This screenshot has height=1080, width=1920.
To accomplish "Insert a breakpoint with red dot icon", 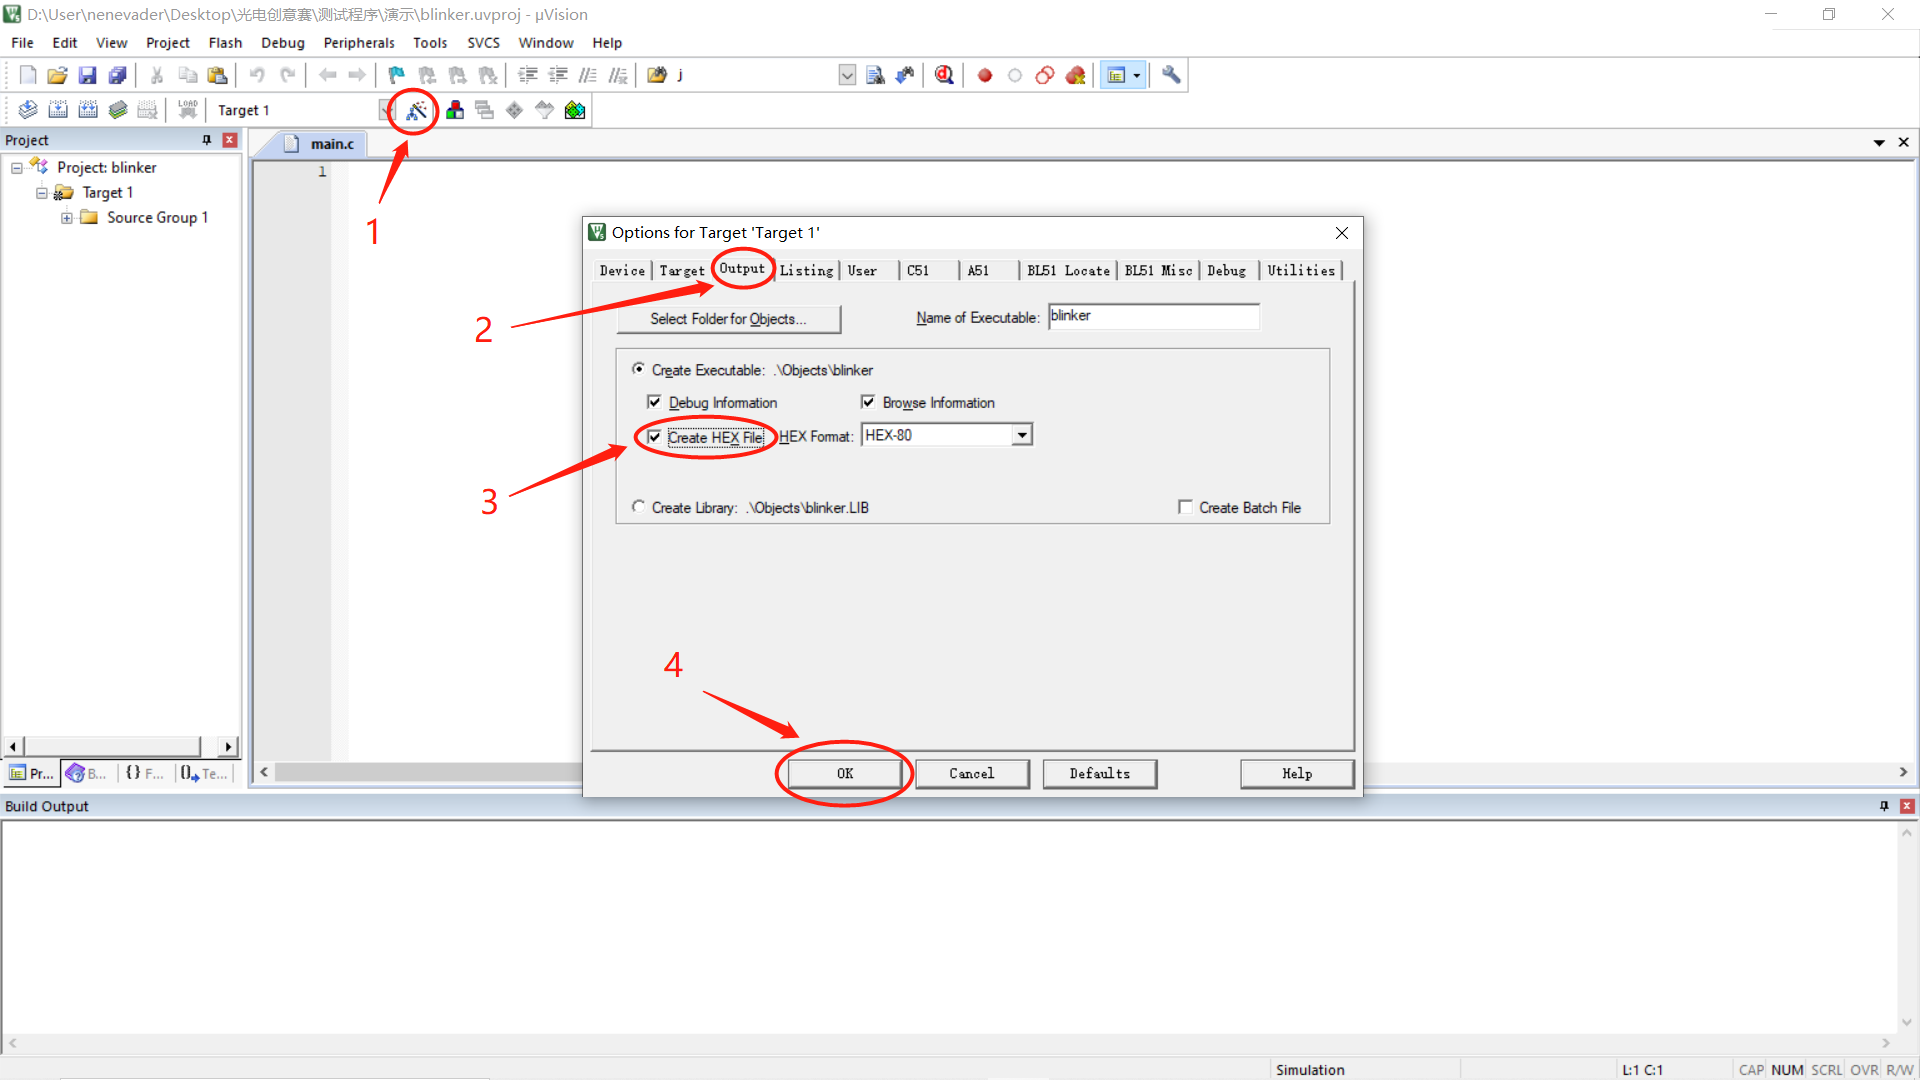I will 985,75.
